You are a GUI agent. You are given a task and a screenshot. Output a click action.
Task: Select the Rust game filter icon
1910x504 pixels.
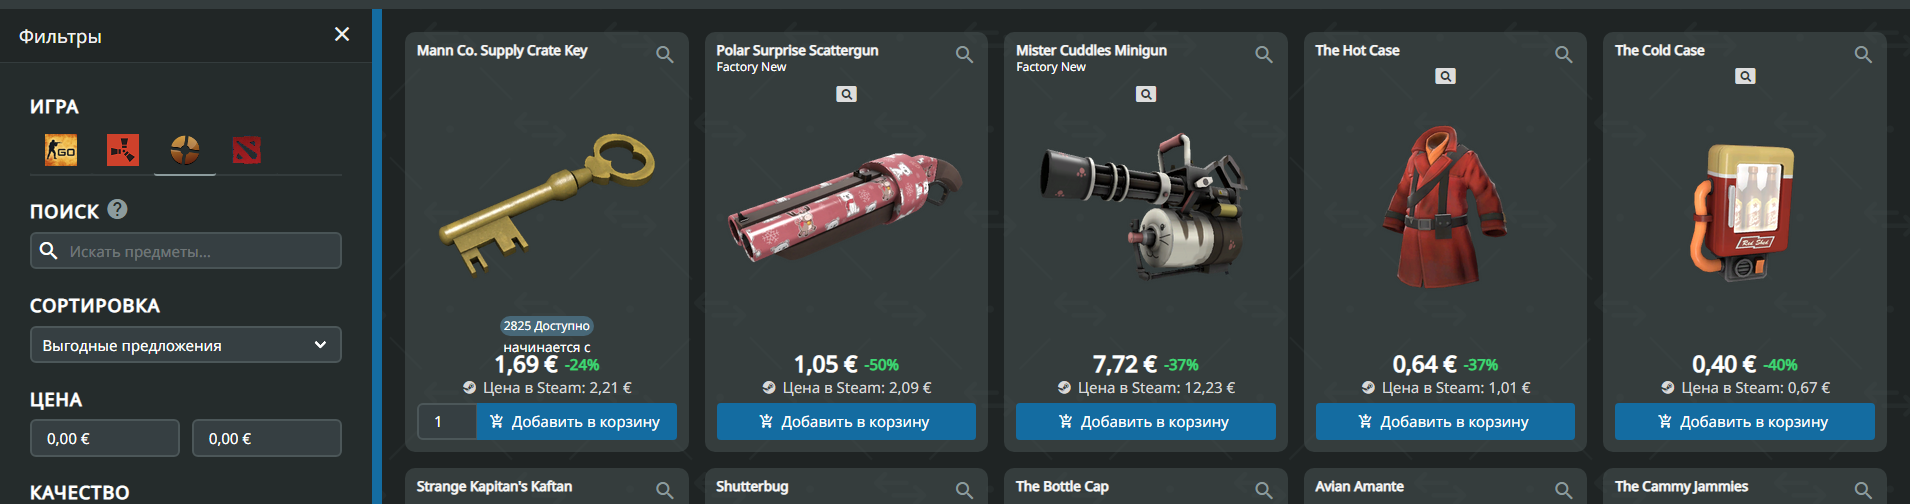(x=123, y=151)
